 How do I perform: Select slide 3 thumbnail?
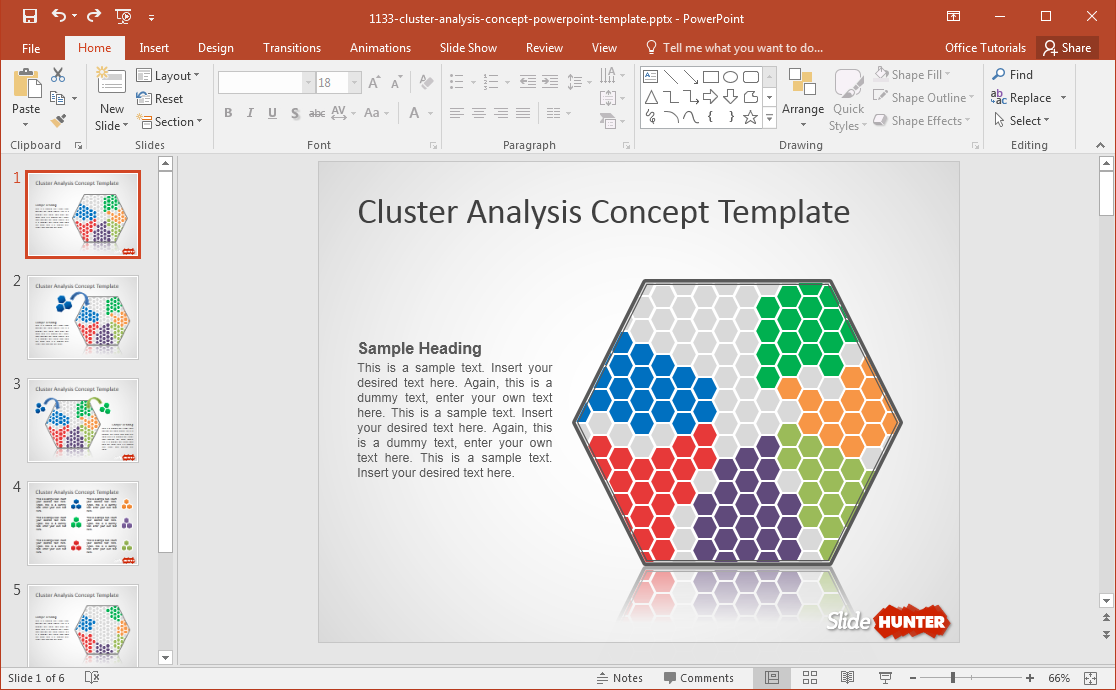point(83,420)
